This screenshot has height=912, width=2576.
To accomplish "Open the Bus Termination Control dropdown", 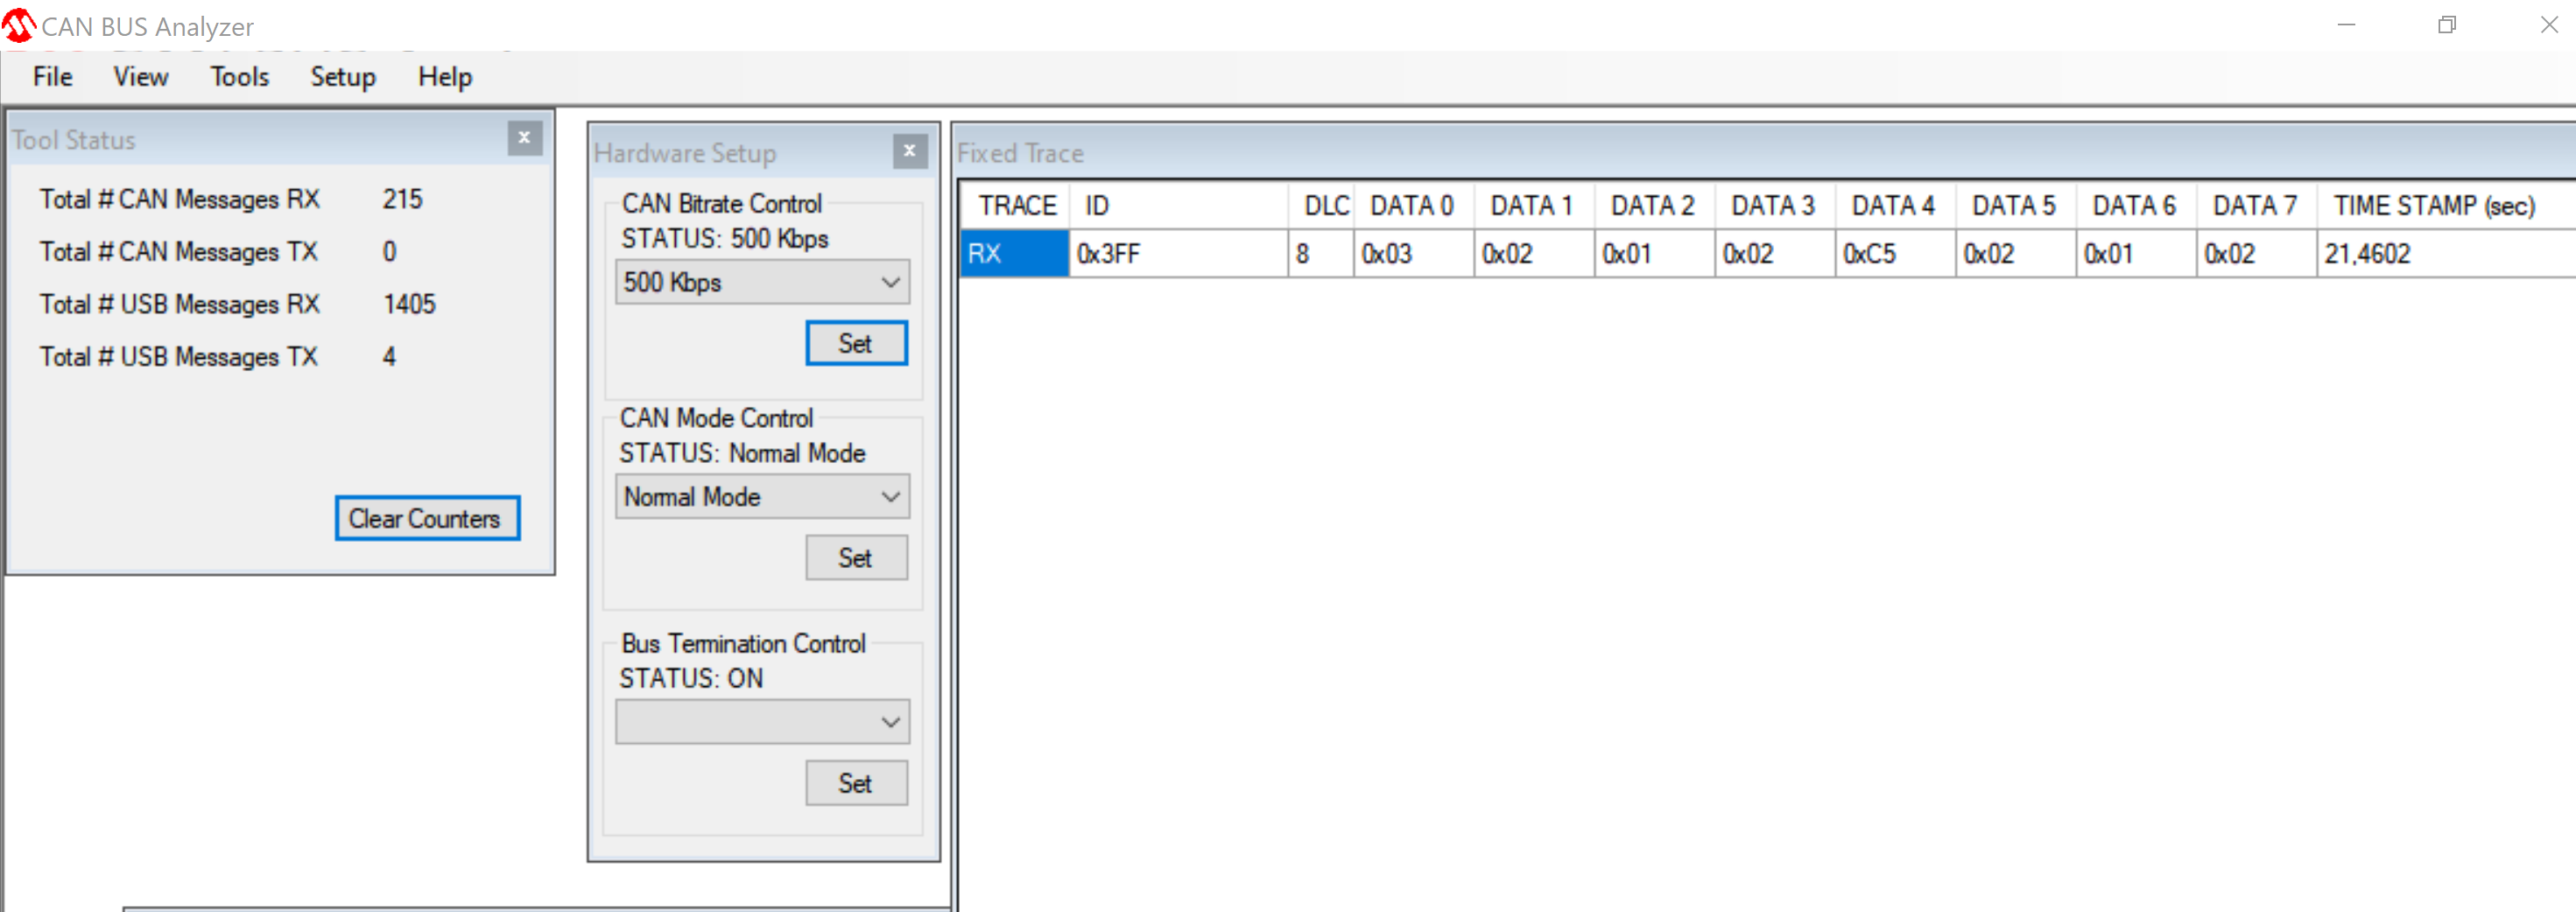I will pyautogui.click(x=761, y=721).
